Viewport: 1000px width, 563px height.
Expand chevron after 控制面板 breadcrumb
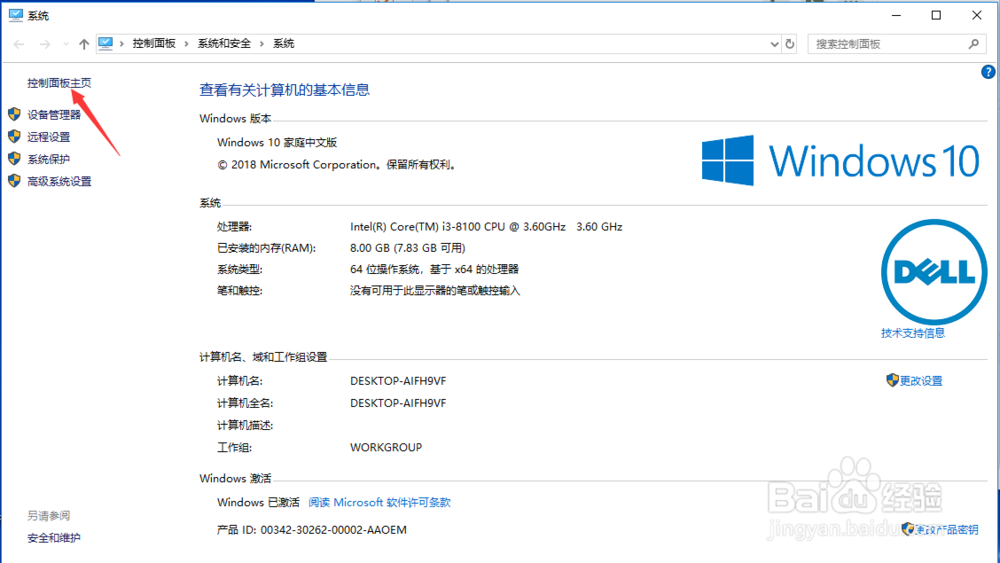coord(186,43)
